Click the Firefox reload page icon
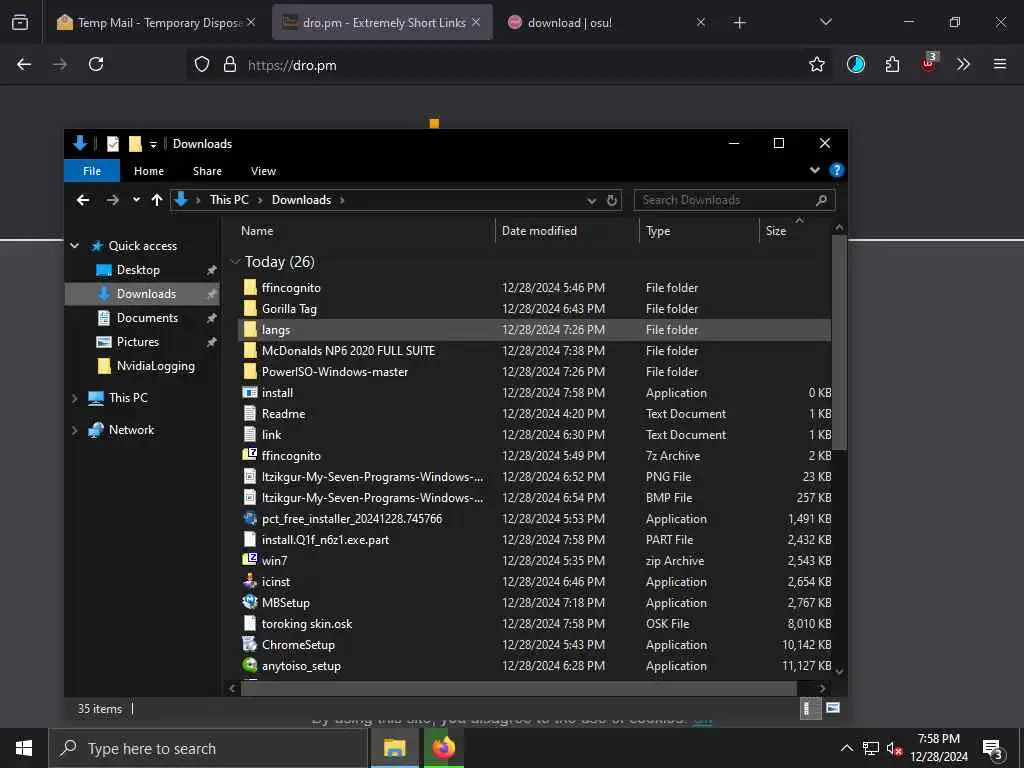Image resolution: width=1024 pixels, height=768 pixels. pyautogui.click(x=96, y=64)
